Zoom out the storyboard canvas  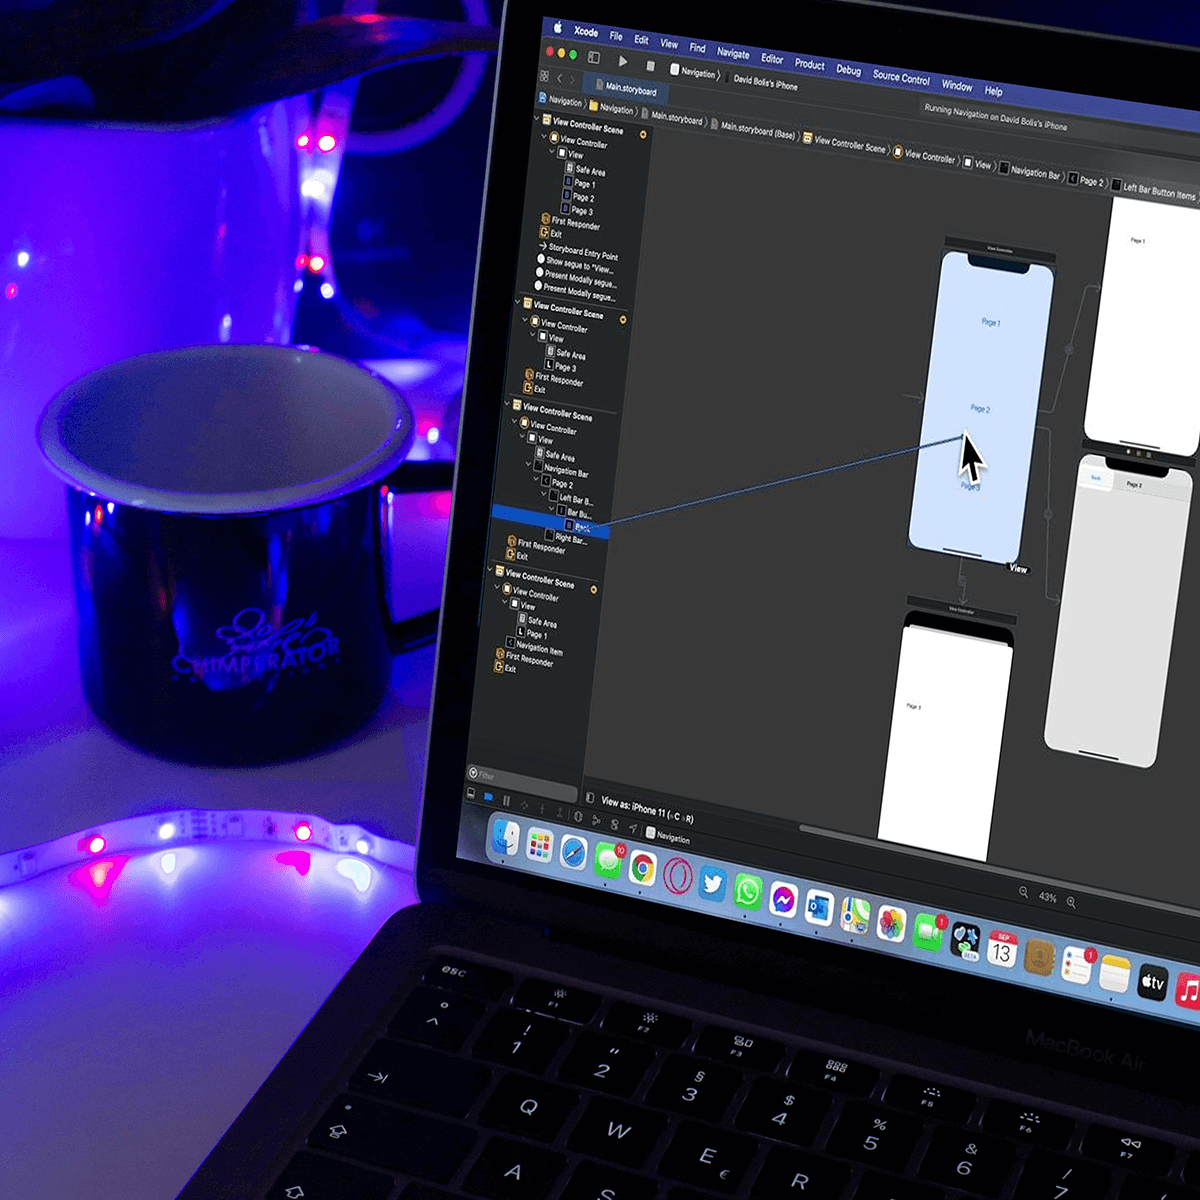click(1023, 892)
